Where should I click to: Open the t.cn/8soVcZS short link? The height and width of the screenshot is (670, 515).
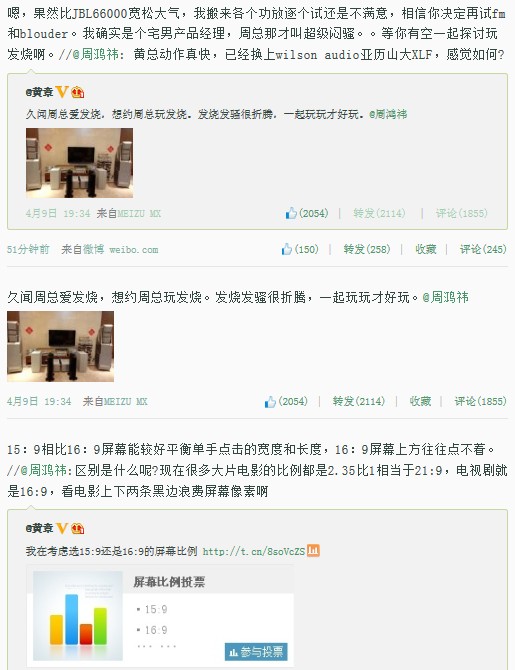tap(254, 551)
